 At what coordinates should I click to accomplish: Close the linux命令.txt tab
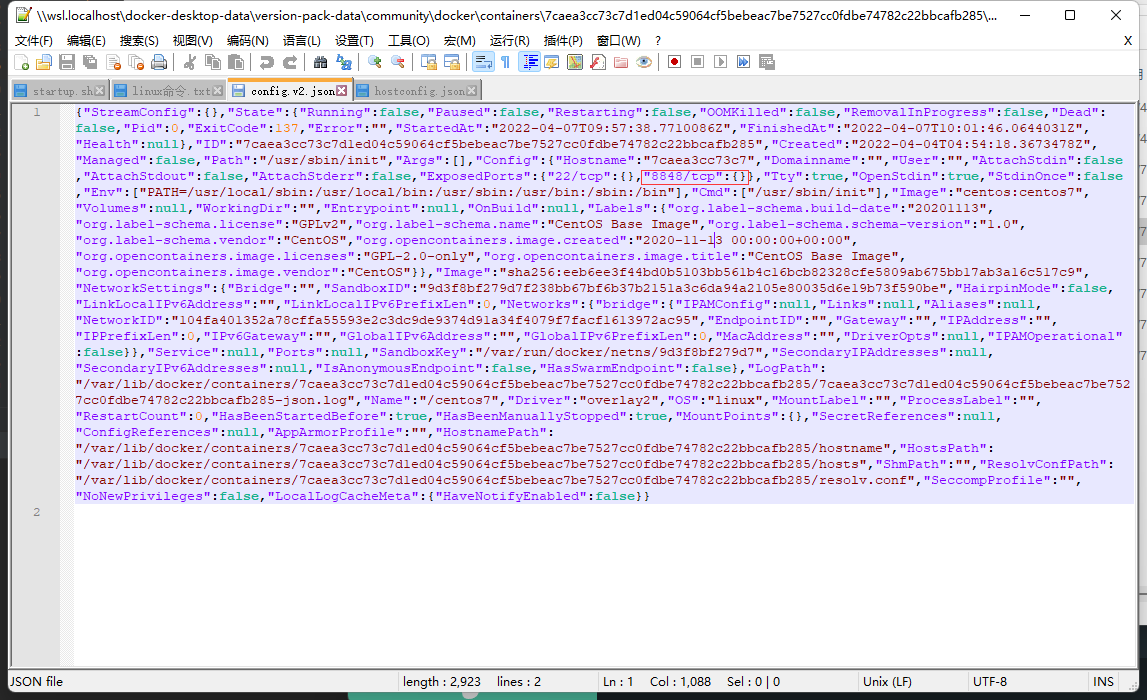[217, 91]
